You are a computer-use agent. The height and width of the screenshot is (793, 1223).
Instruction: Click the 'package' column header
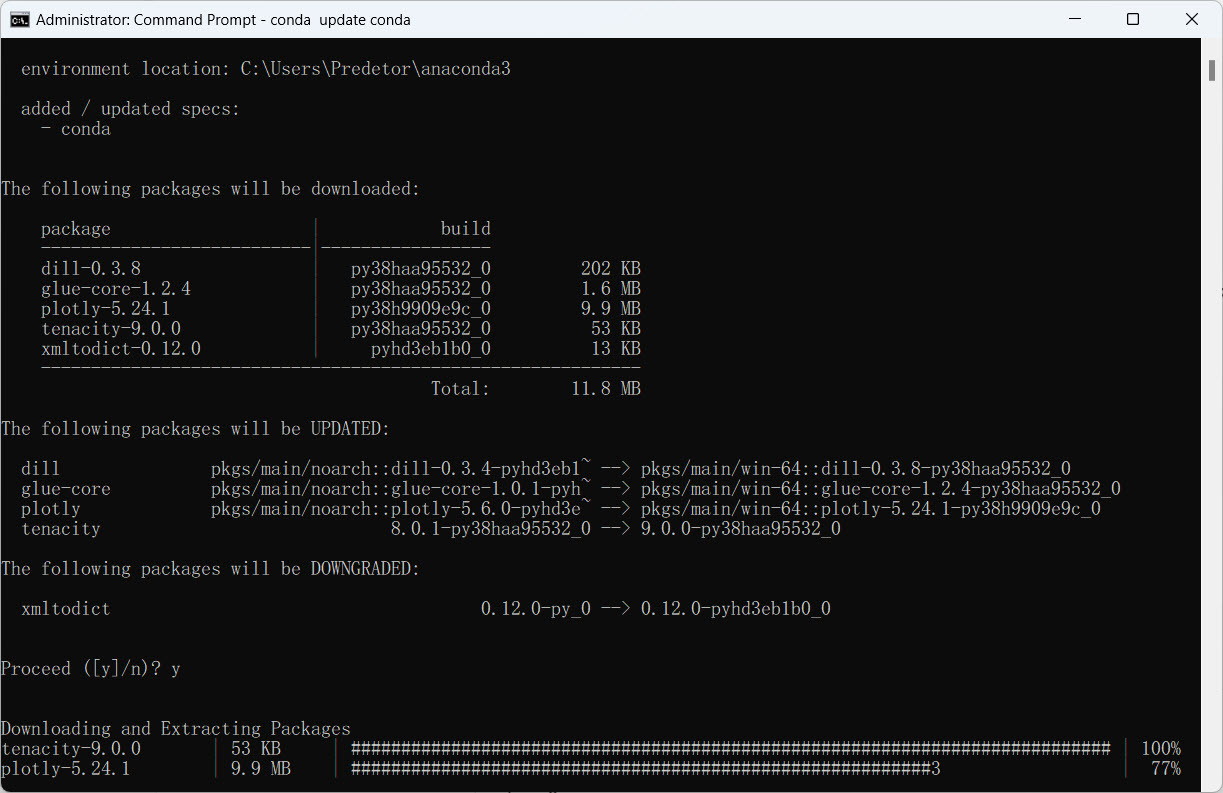tap(76, 229)
